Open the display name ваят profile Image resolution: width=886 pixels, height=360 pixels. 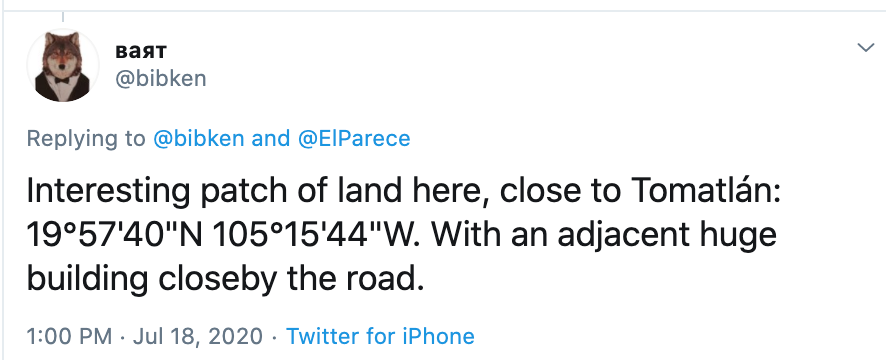(x=141, y=51)
